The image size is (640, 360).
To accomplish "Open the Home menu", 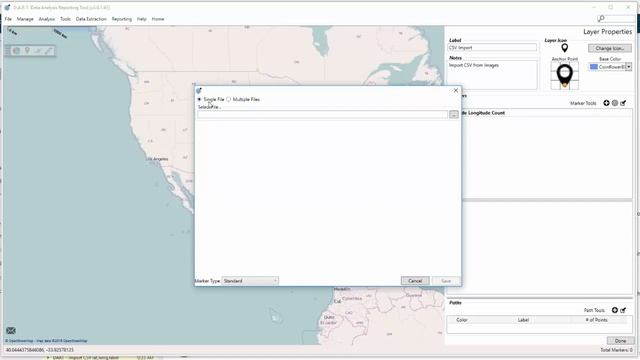I will click(158, 19).
